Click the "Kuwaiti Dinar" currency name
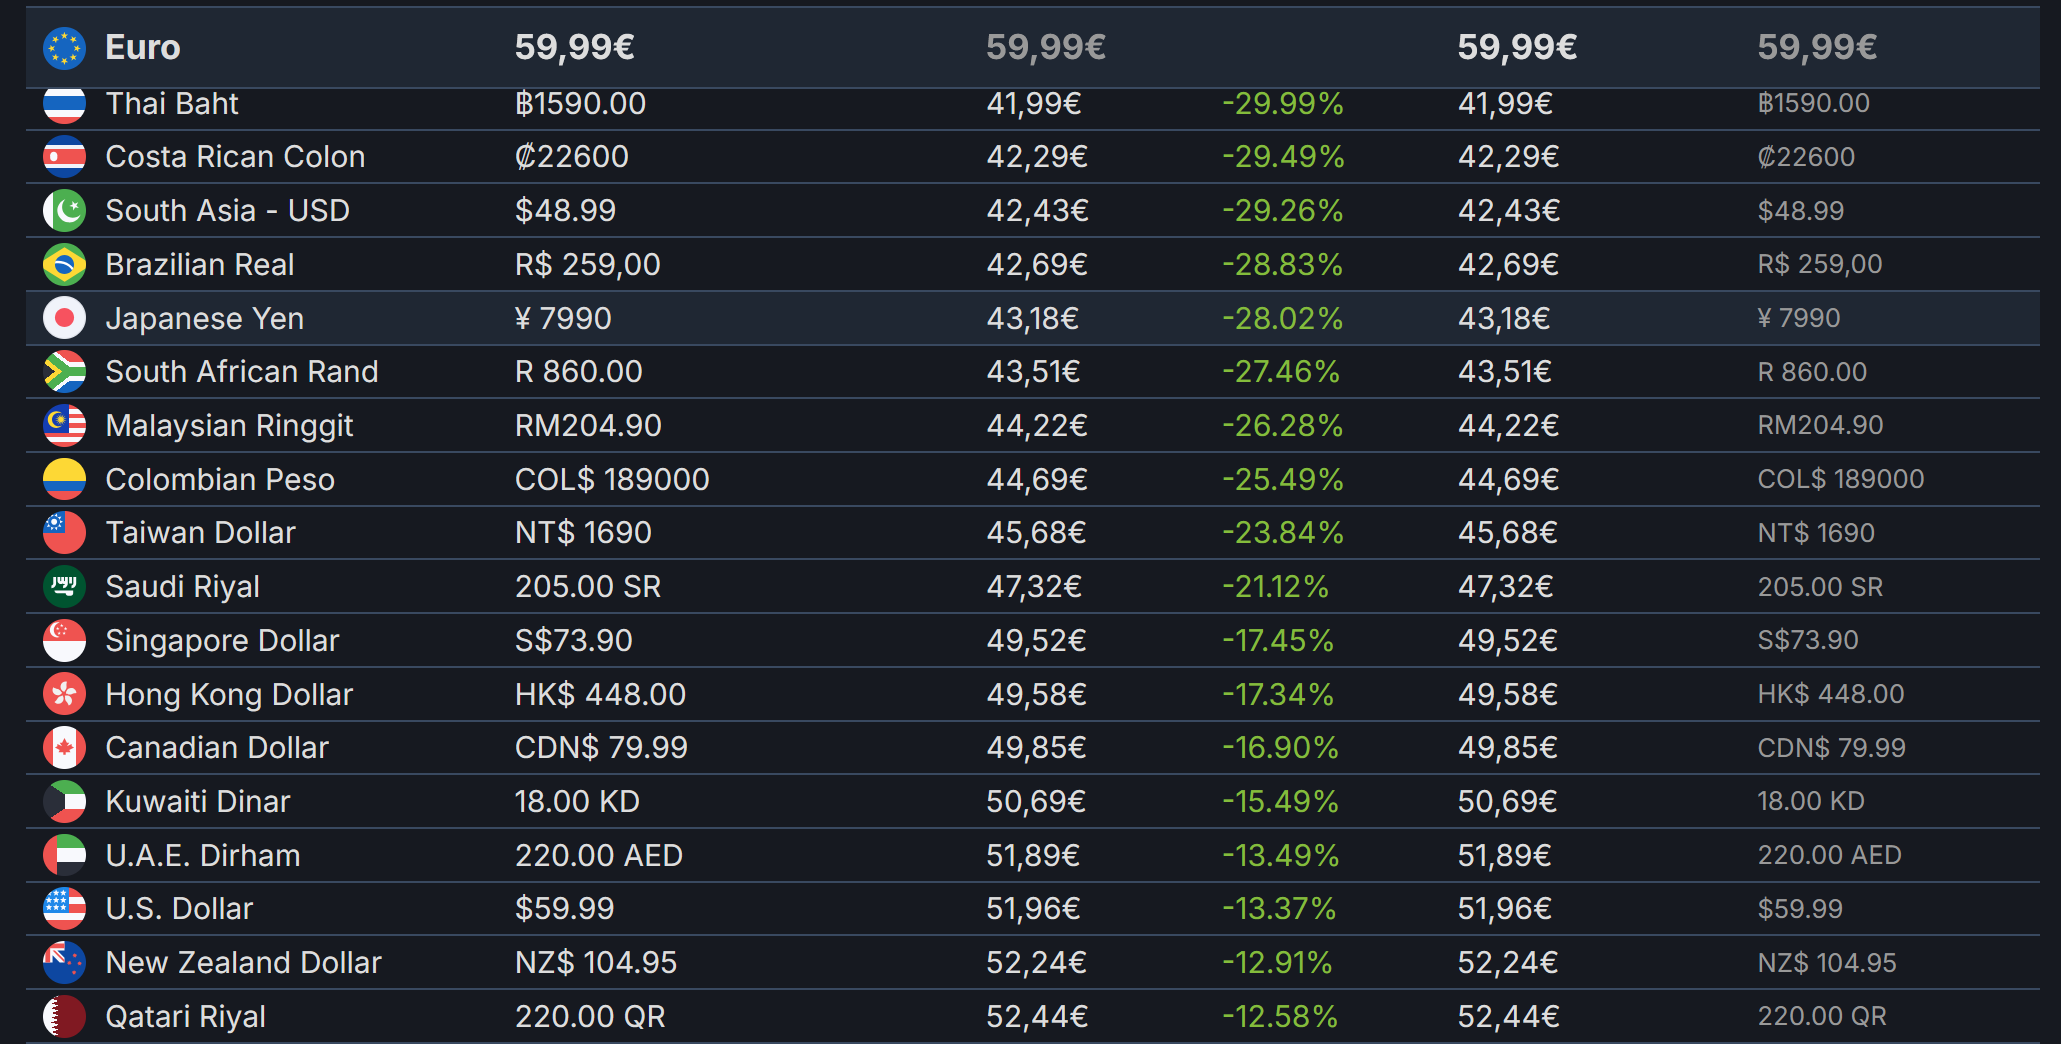The width and height of the screenshot is (2061, 1044). (x=198, y=802)
